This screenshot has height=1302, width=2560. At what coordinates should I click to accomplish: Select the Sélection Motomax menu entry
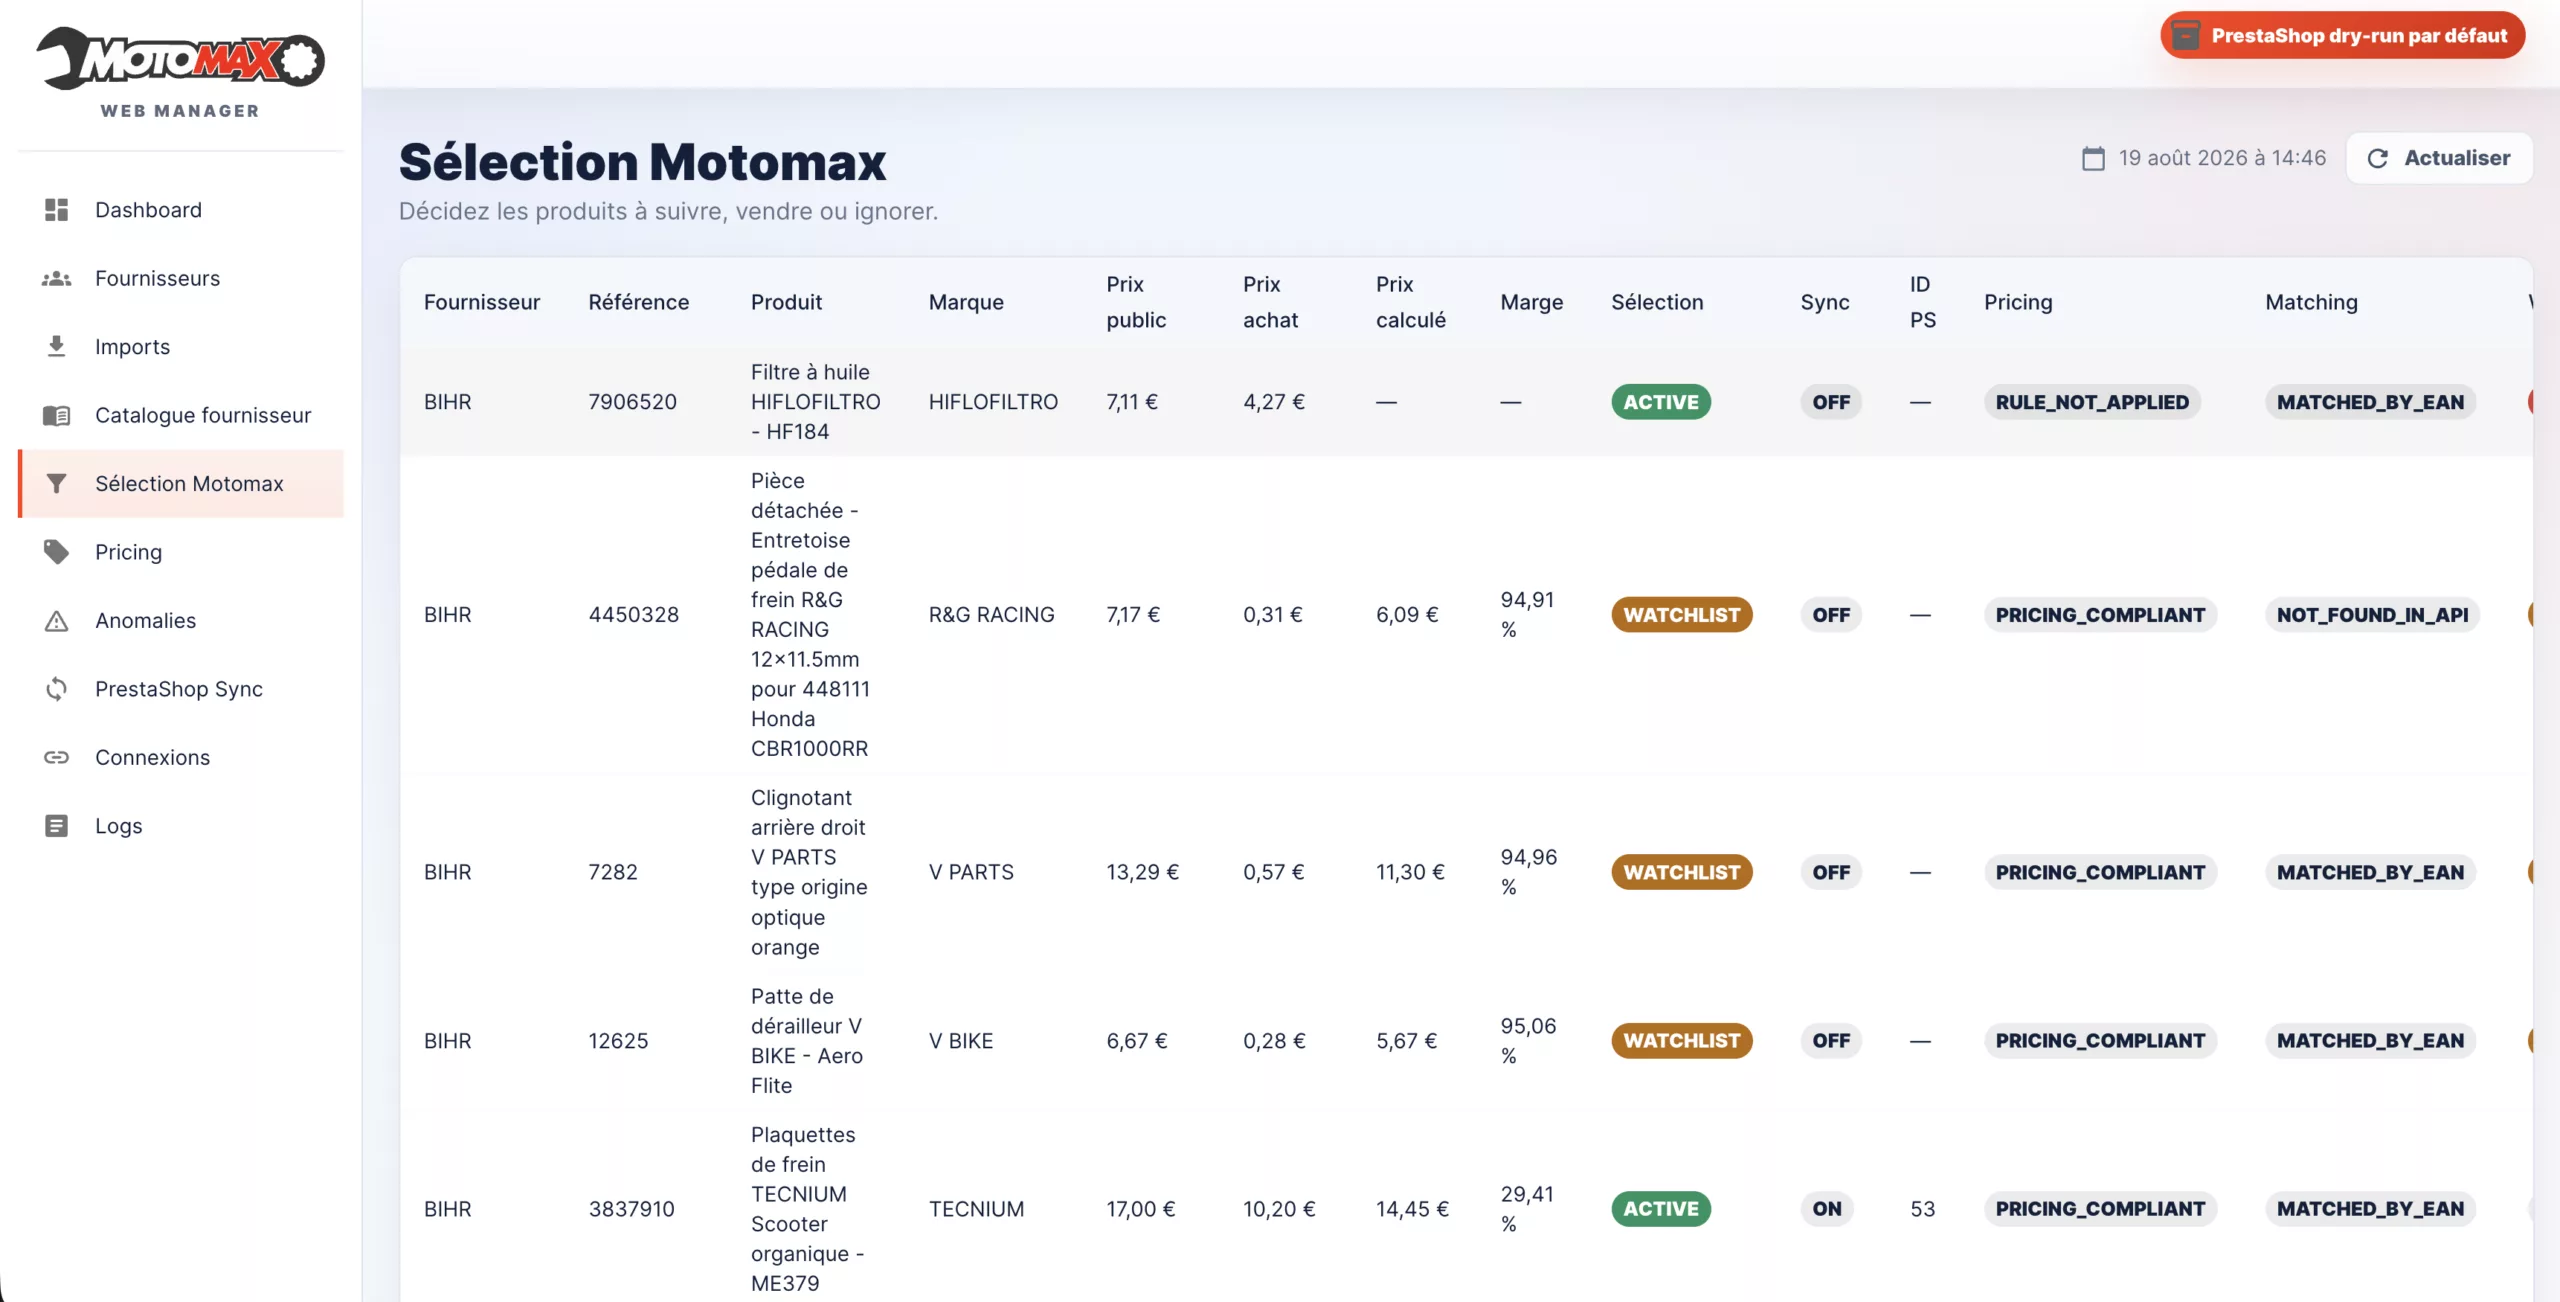(181, 484)
